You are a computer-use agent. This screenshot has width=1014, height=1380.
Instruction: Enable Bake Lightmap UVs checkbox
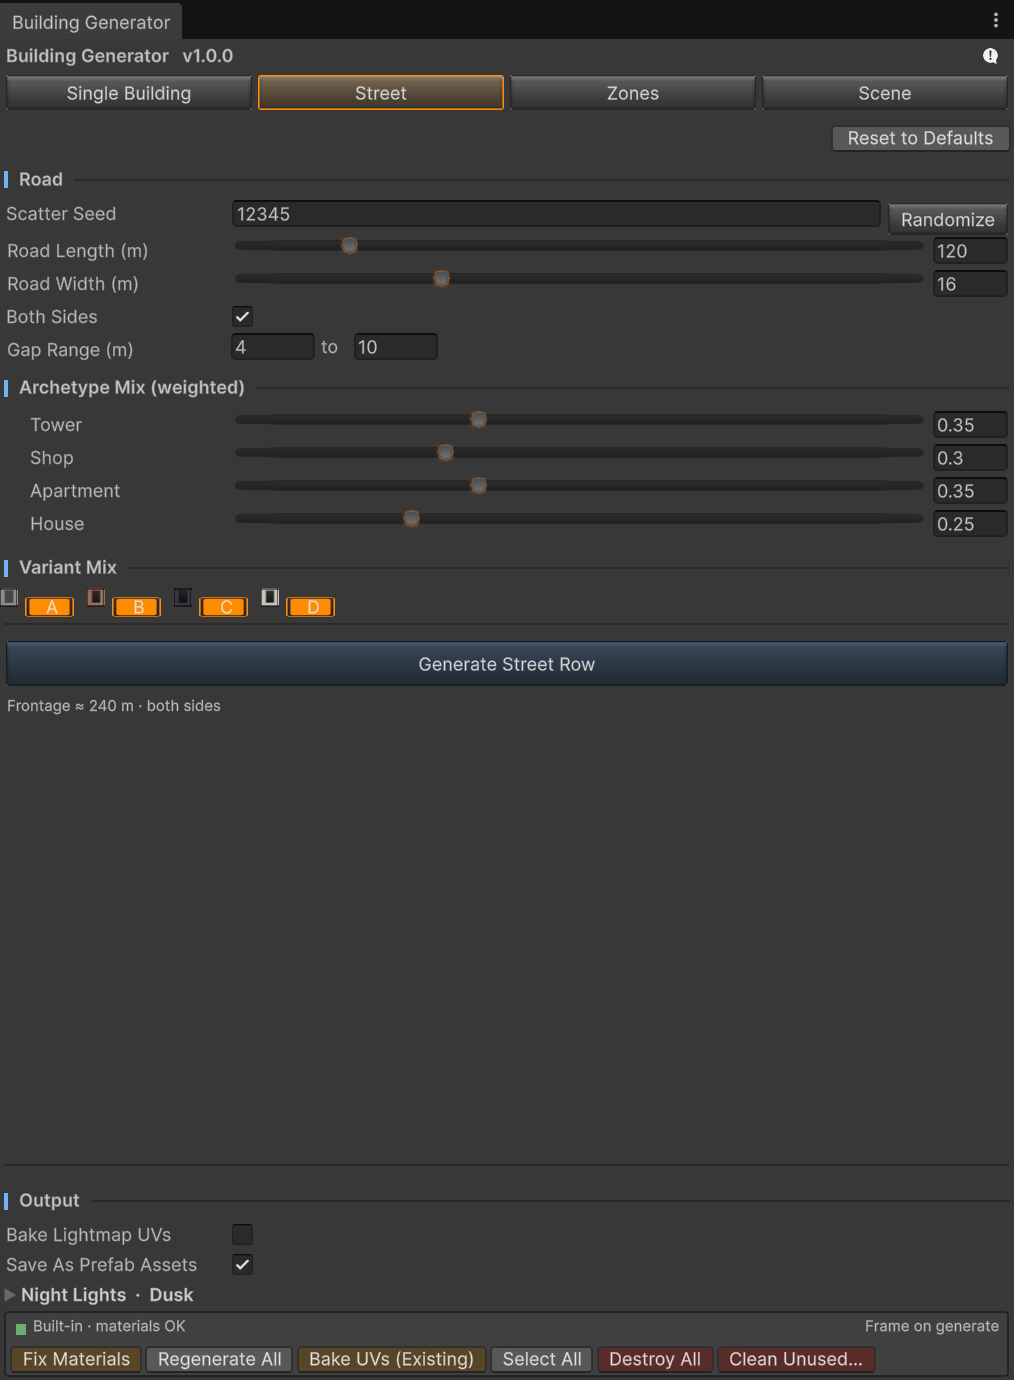click(x=242, y=1235)
